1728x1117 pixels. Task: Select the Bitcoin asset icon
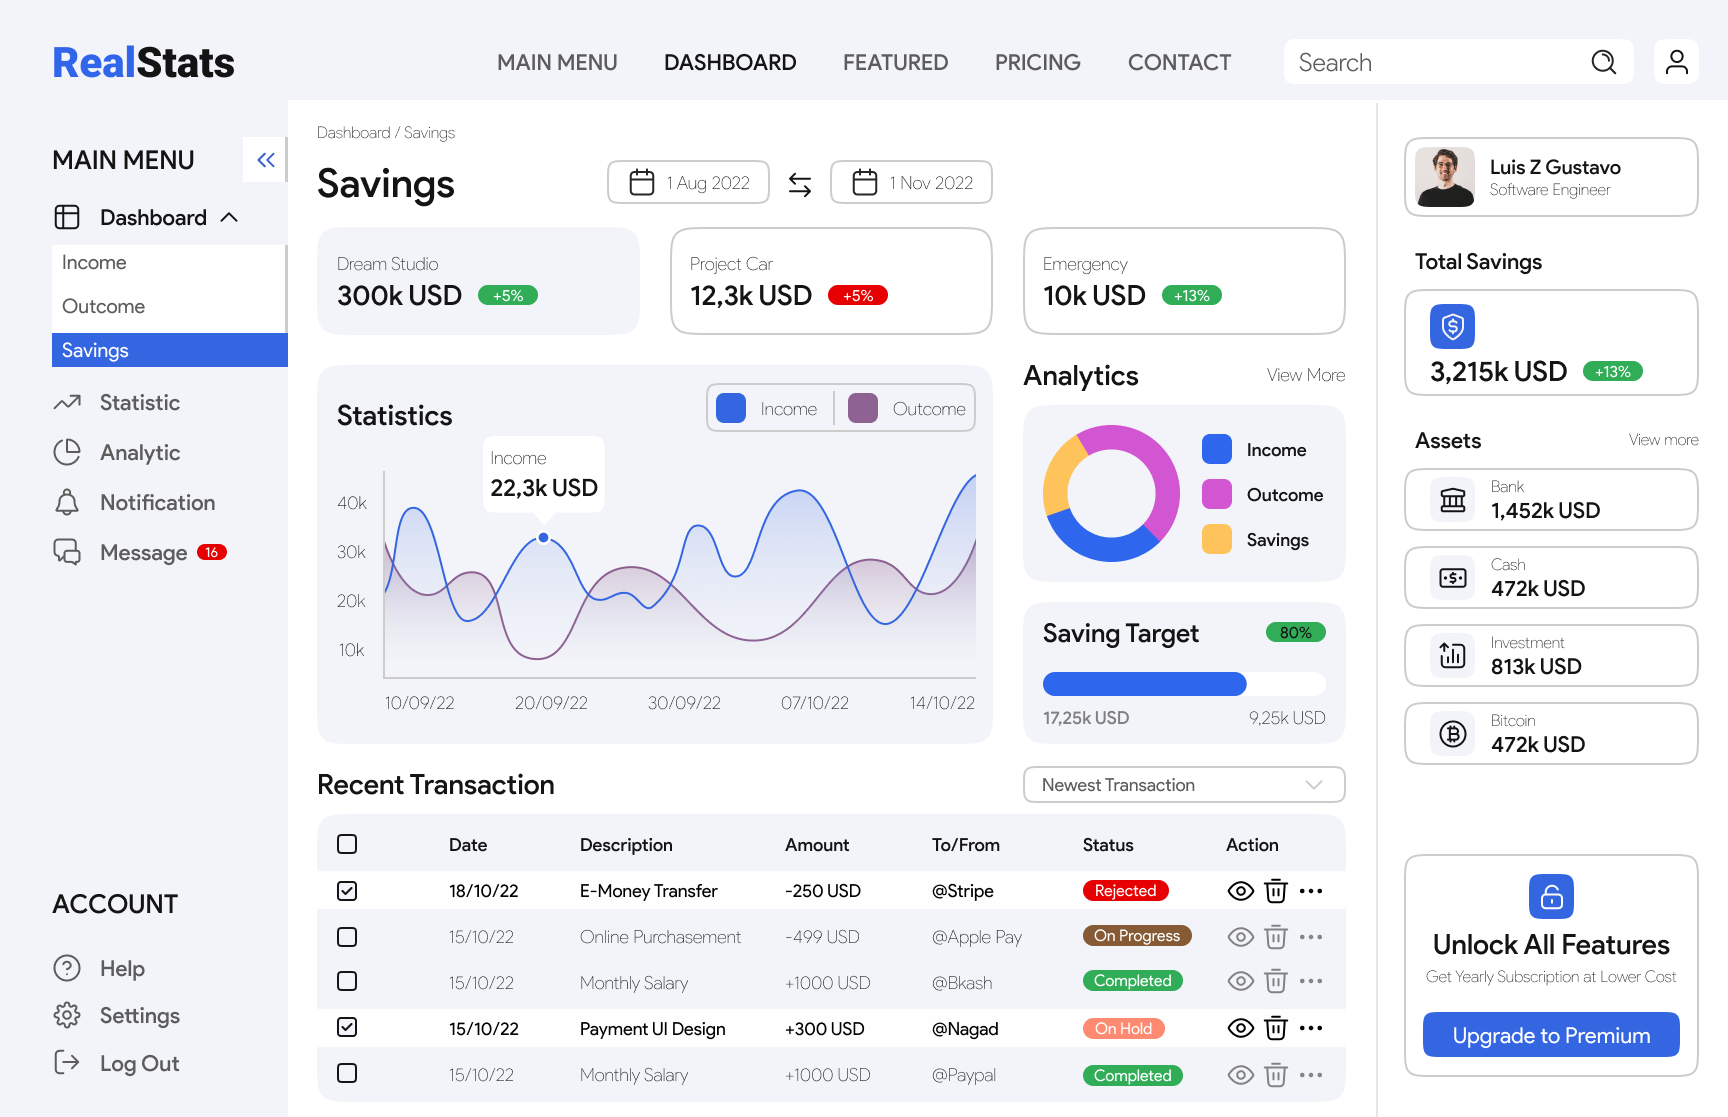click(1452, 733)
